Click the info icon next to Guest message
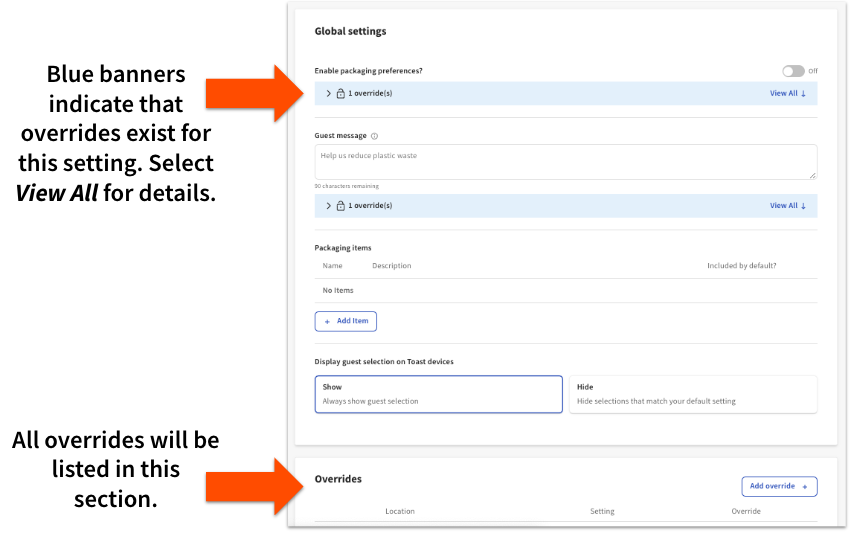This screenshot has width=854, height=537. click(374, 136)
